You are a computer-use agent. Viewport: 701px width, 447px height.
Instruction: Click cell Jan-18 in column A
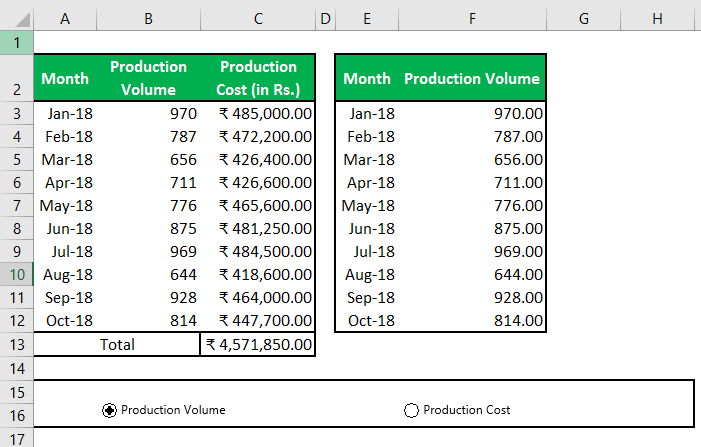pyautogui.click(x=65, y=114)
